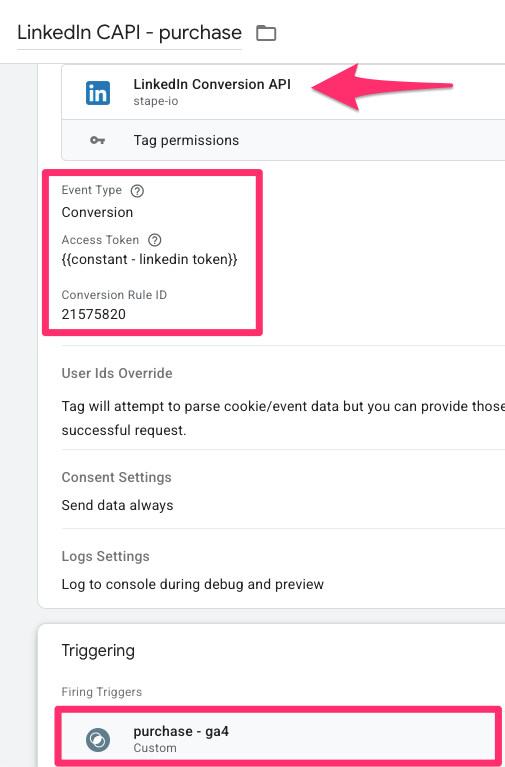
Task: Open the Event Type help icon
Action: point(137,191)
